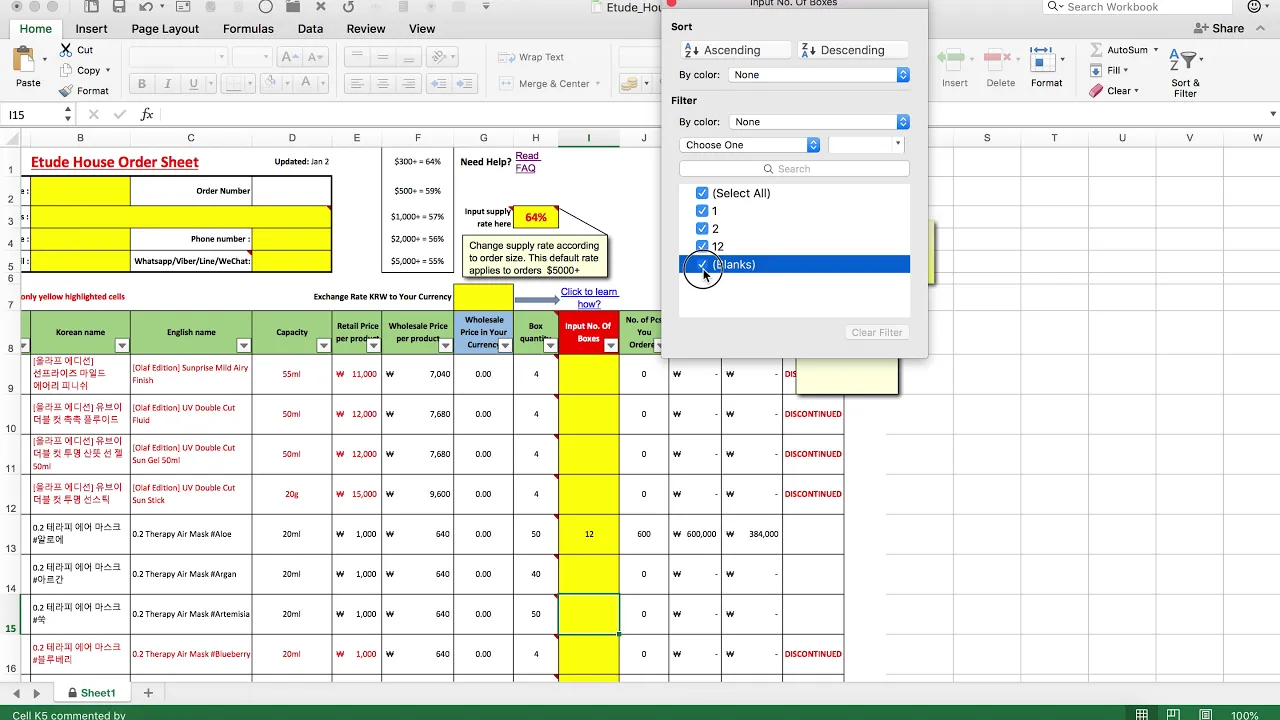
Task: Click the increase font size icon
Action: coord(290,57)
